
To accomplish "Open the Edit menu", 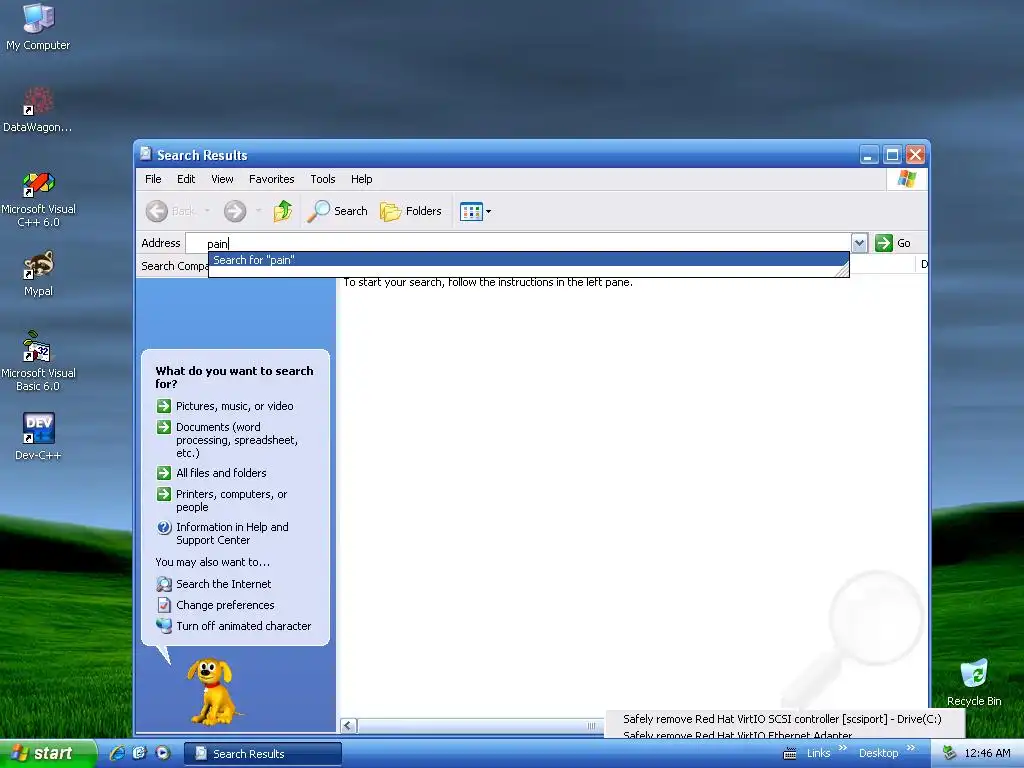I will (x=186, y=179).
